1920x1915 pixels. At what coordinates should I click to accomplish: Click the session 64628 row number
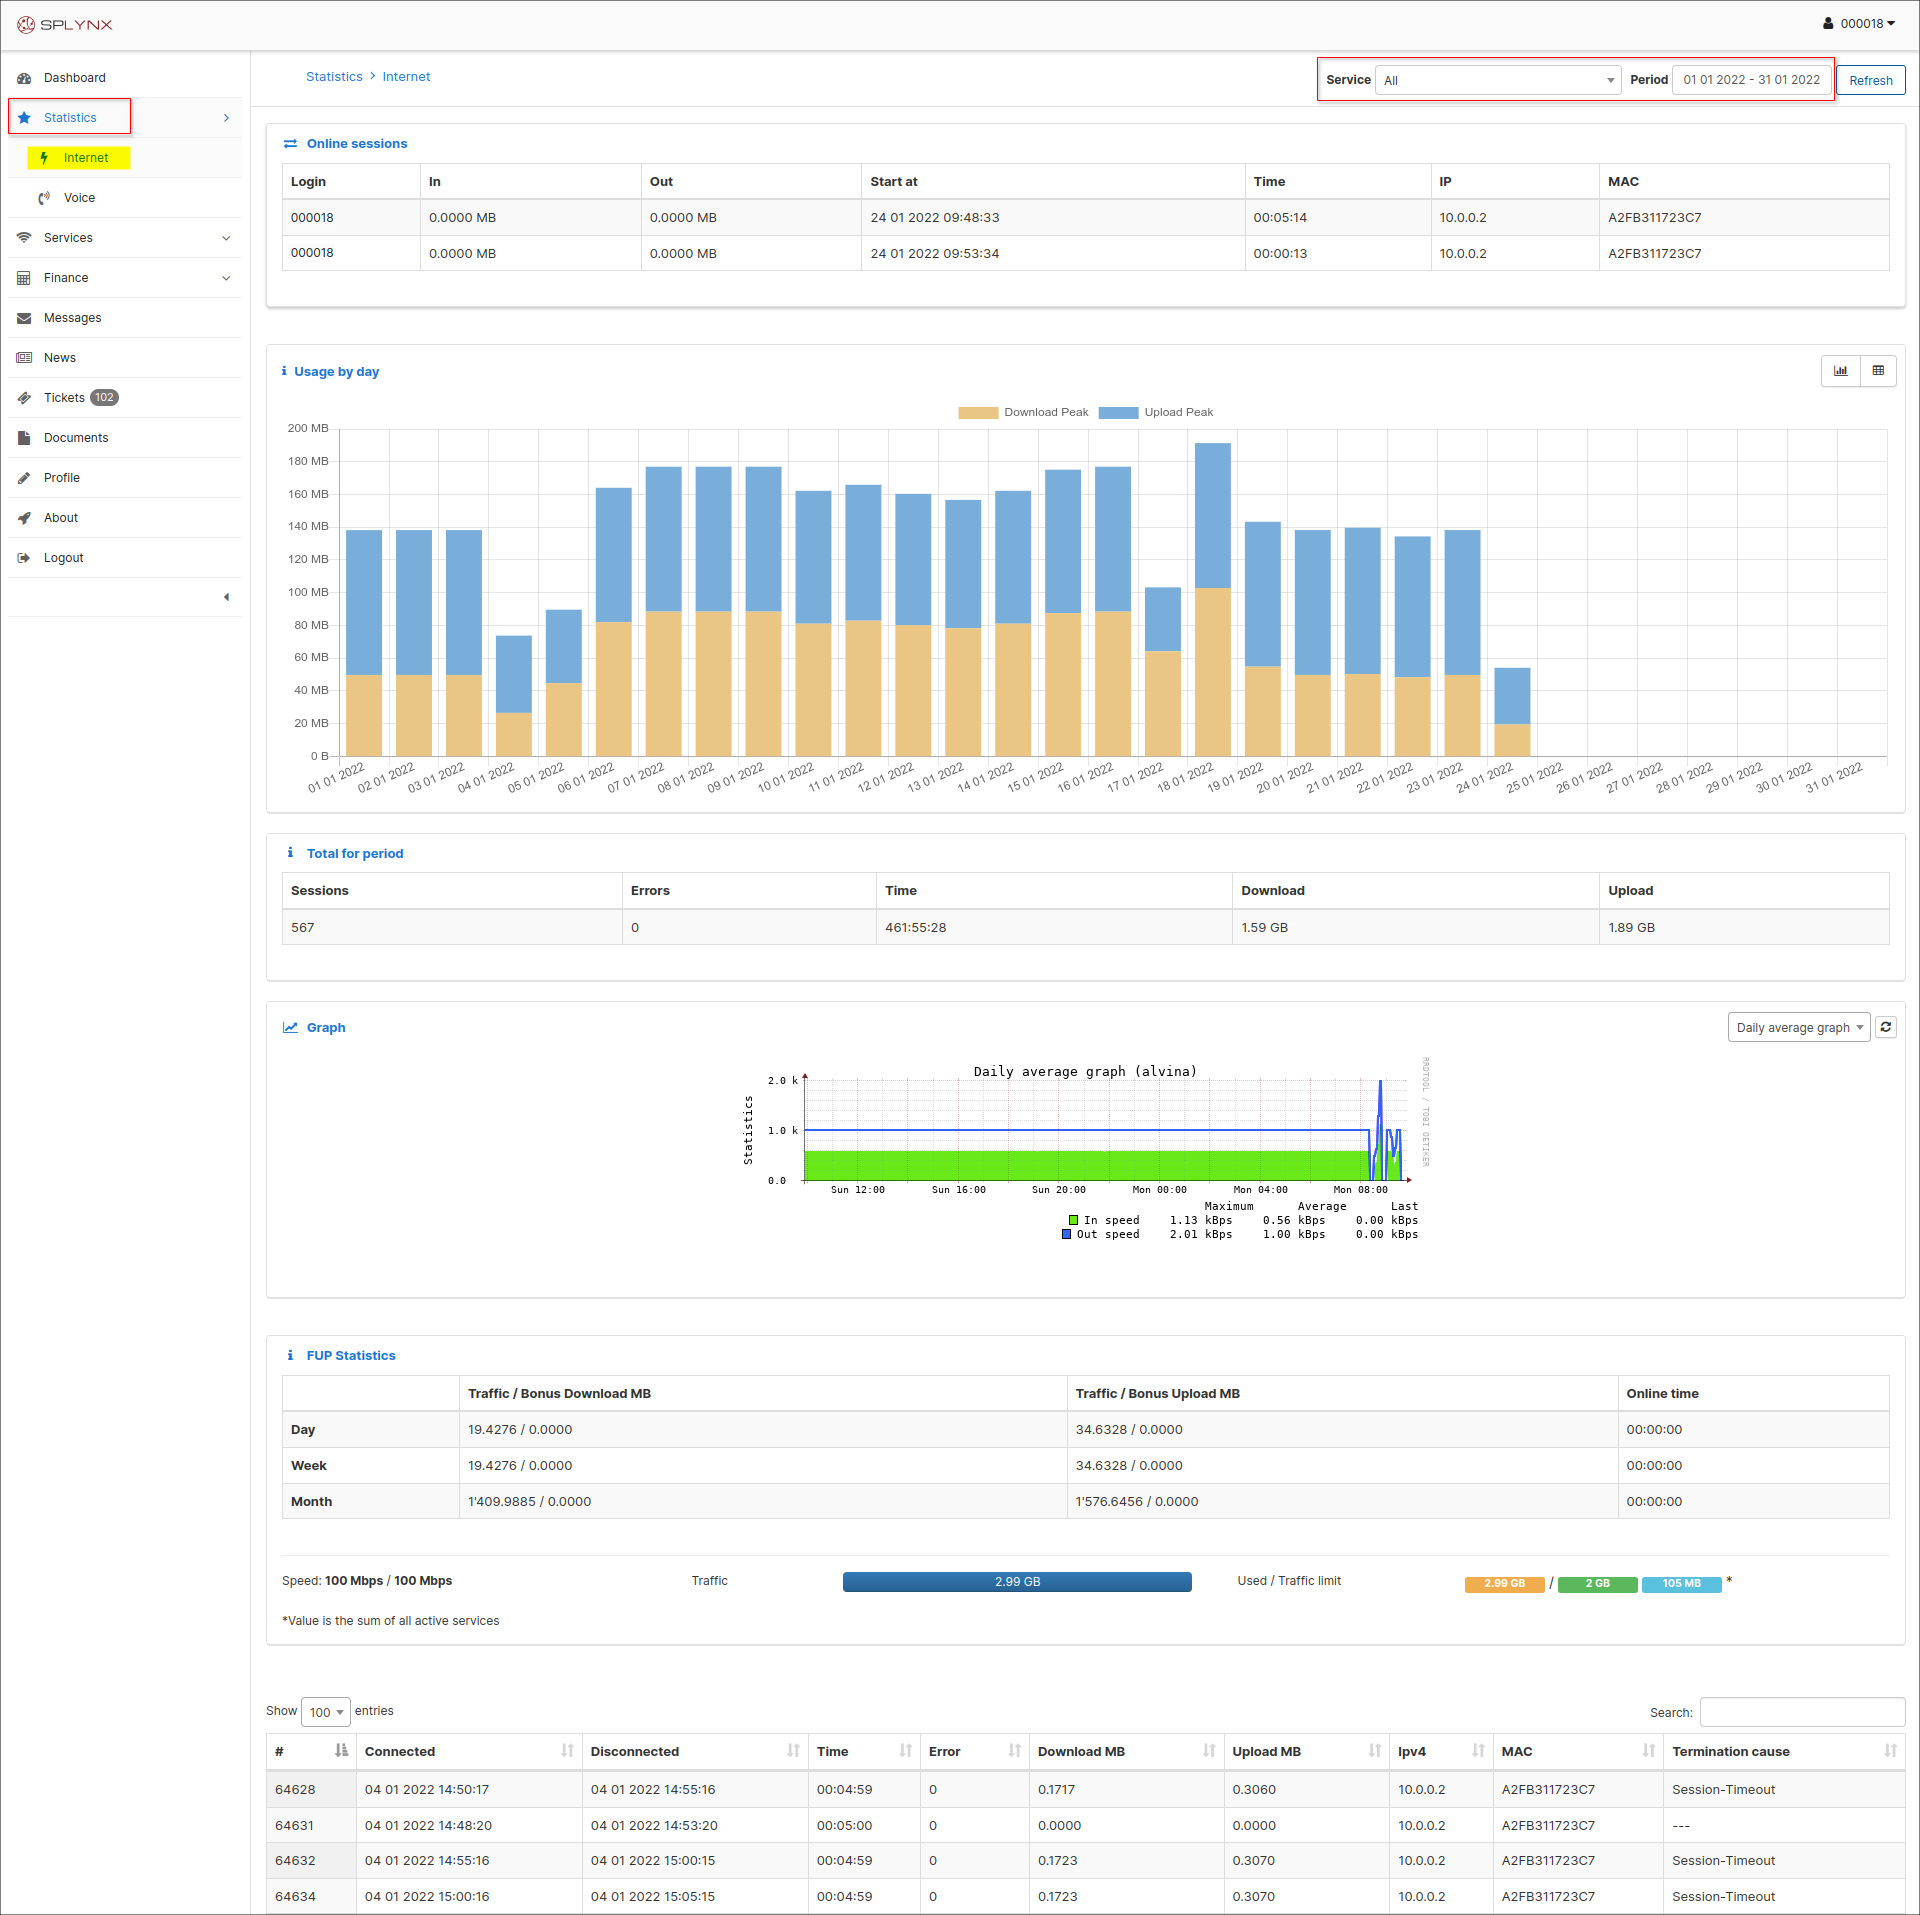[x=295, y=1790]
